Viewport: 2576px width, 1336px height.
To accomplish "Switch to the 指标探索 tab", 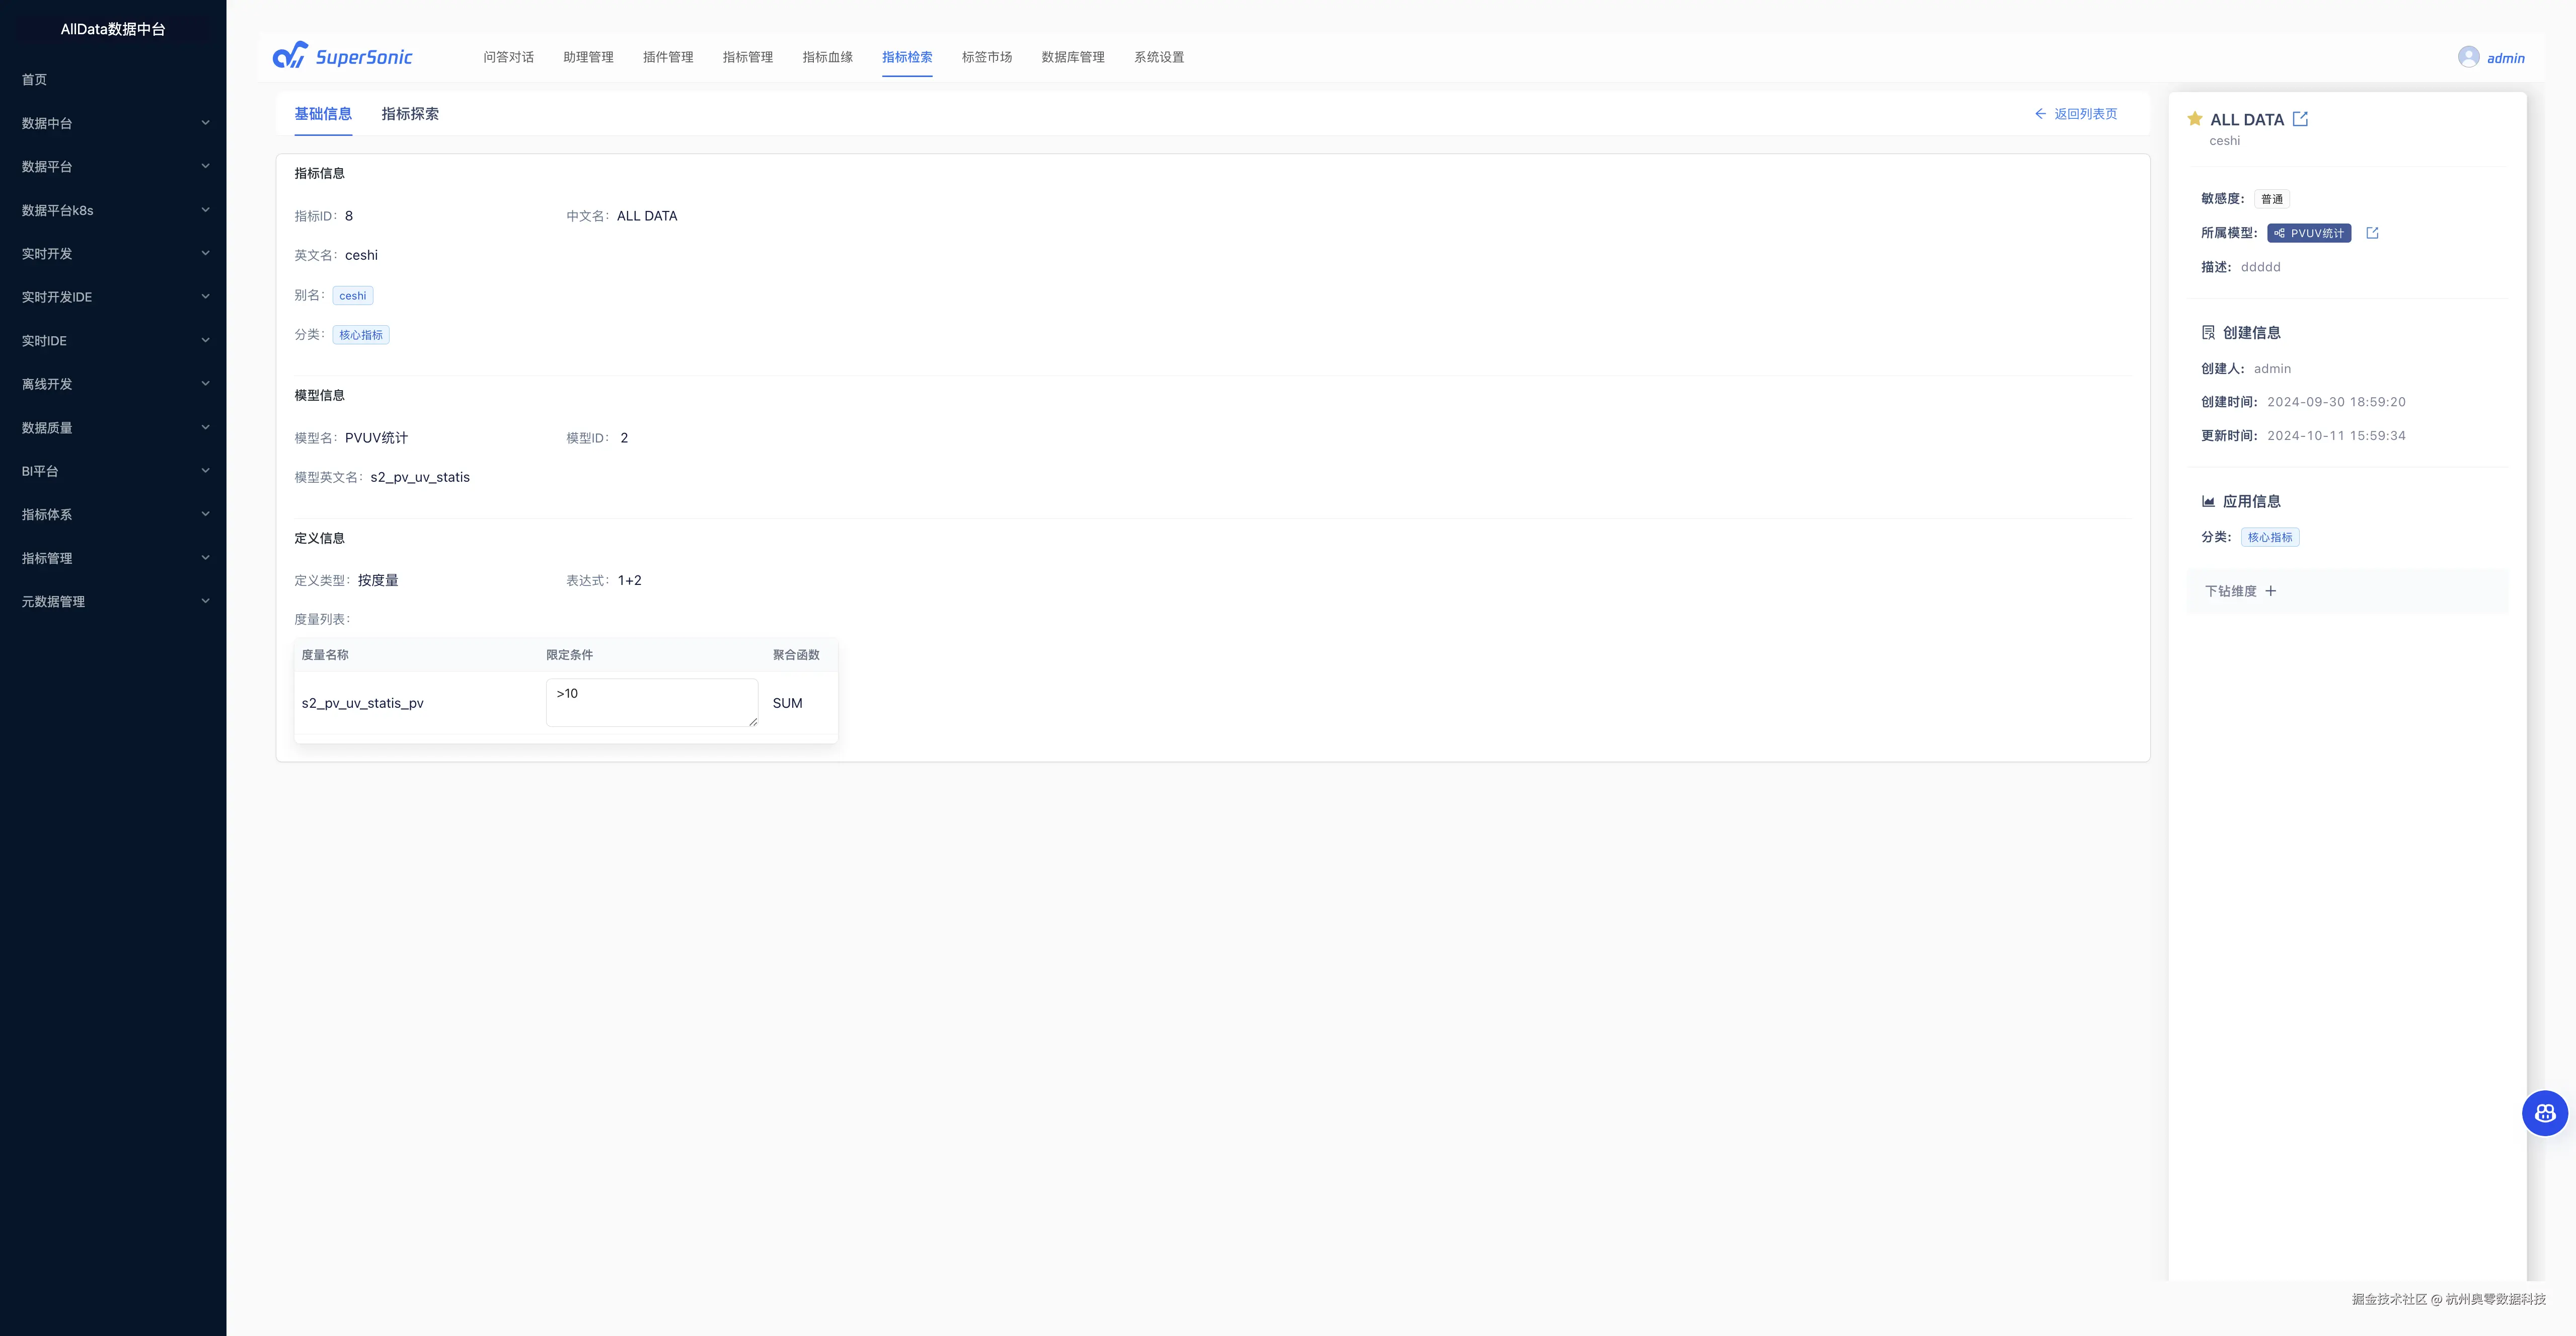I will click(410, 114).
